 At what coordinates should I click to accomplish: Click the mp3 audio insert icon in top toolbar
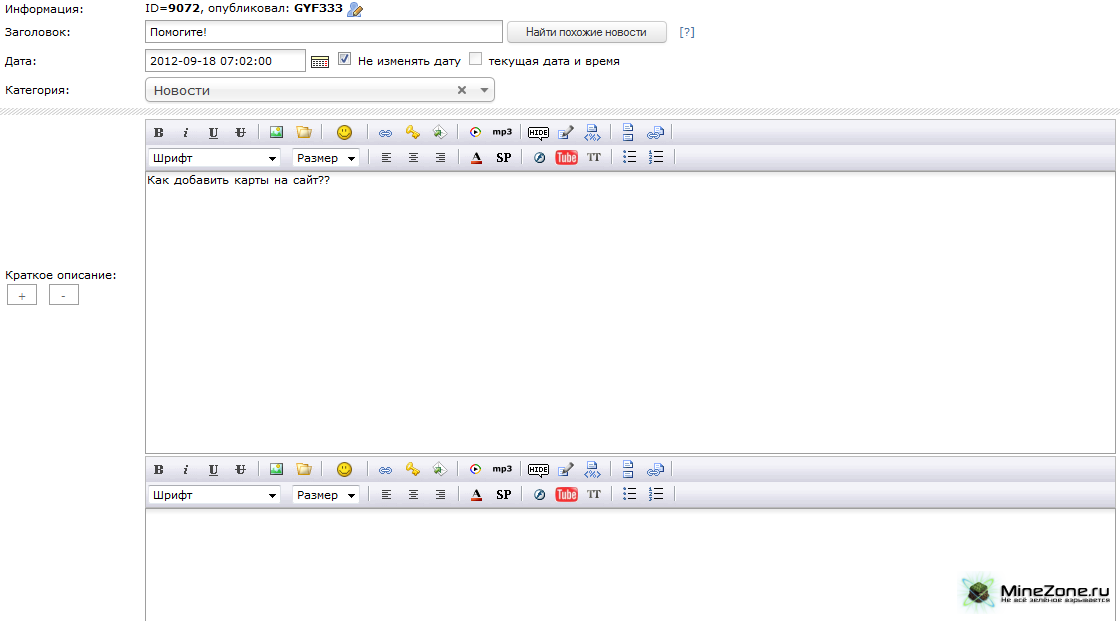[x=501, y=132]
